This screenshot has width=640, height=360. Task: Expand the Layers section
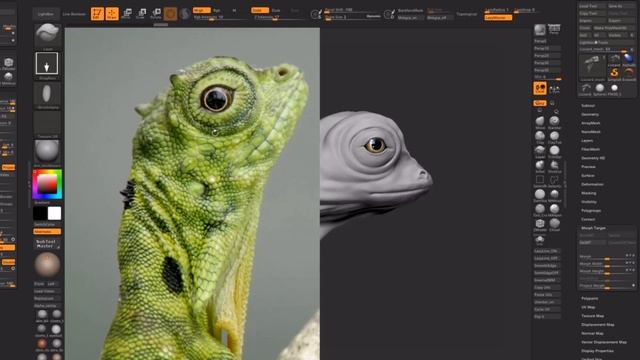coord(587,140)
